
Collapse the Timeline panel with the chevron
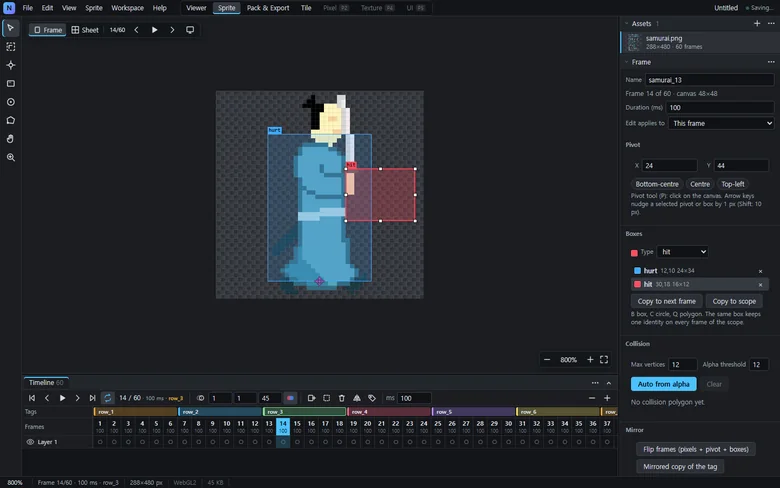pos(609,383)
